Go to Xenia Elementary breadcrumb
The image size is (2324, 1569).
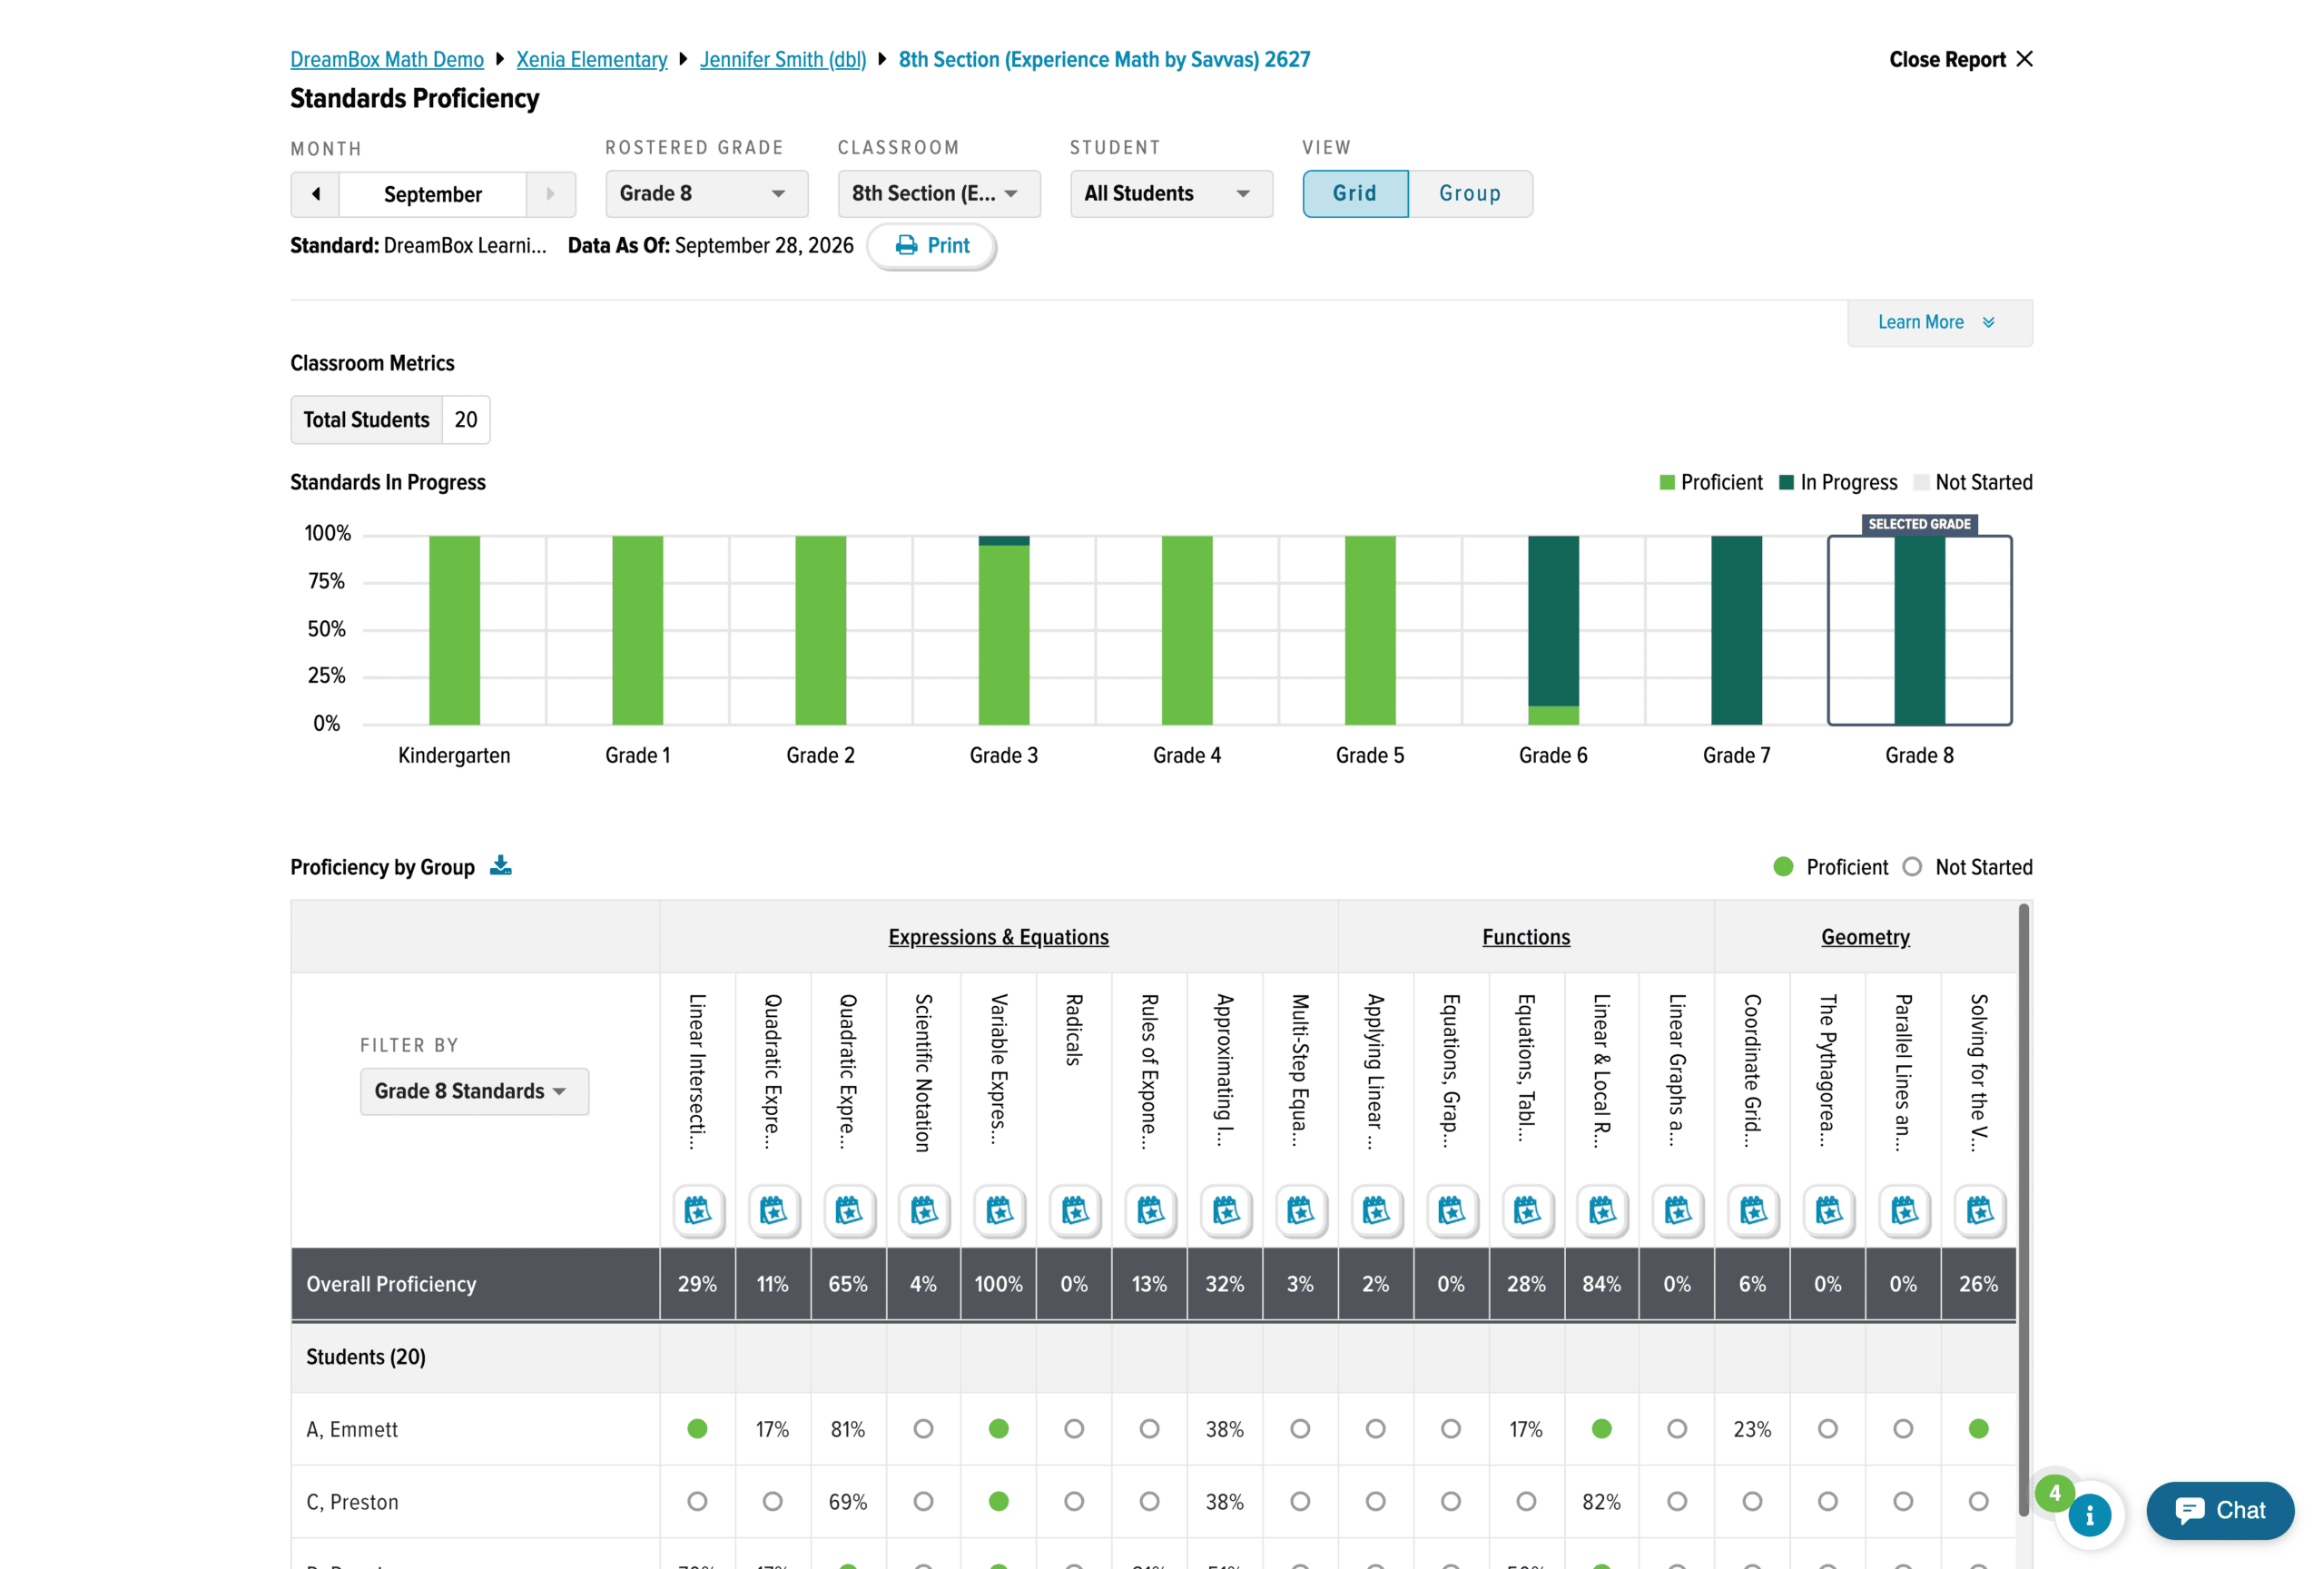click(591, 60)
